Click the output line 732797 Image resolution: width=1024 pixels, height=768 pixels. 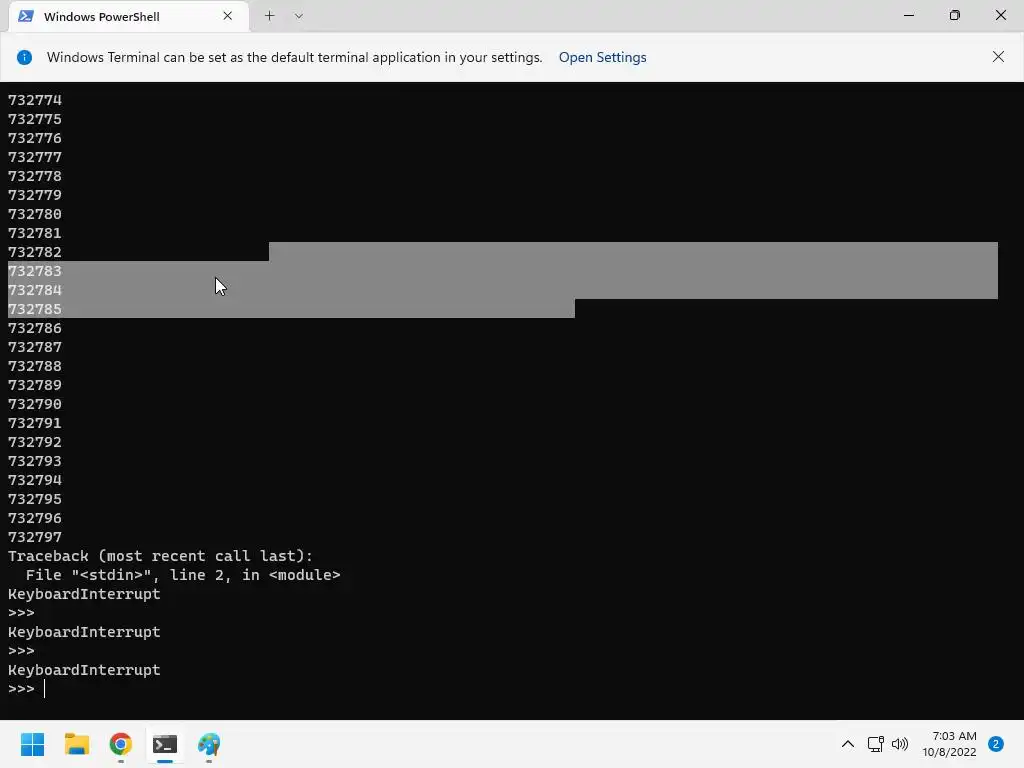point(35,537)
